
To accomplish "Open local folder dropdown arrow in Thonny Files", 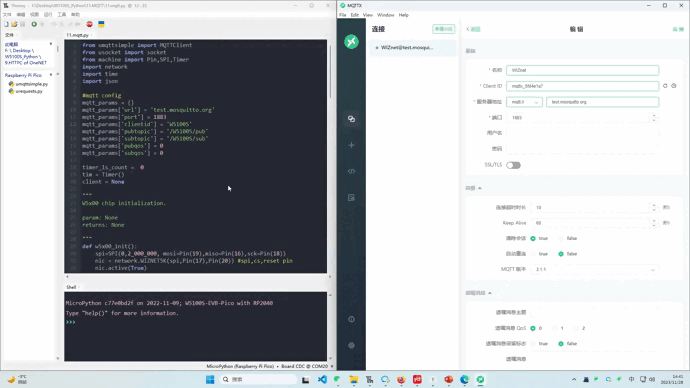I will (51, 44).
